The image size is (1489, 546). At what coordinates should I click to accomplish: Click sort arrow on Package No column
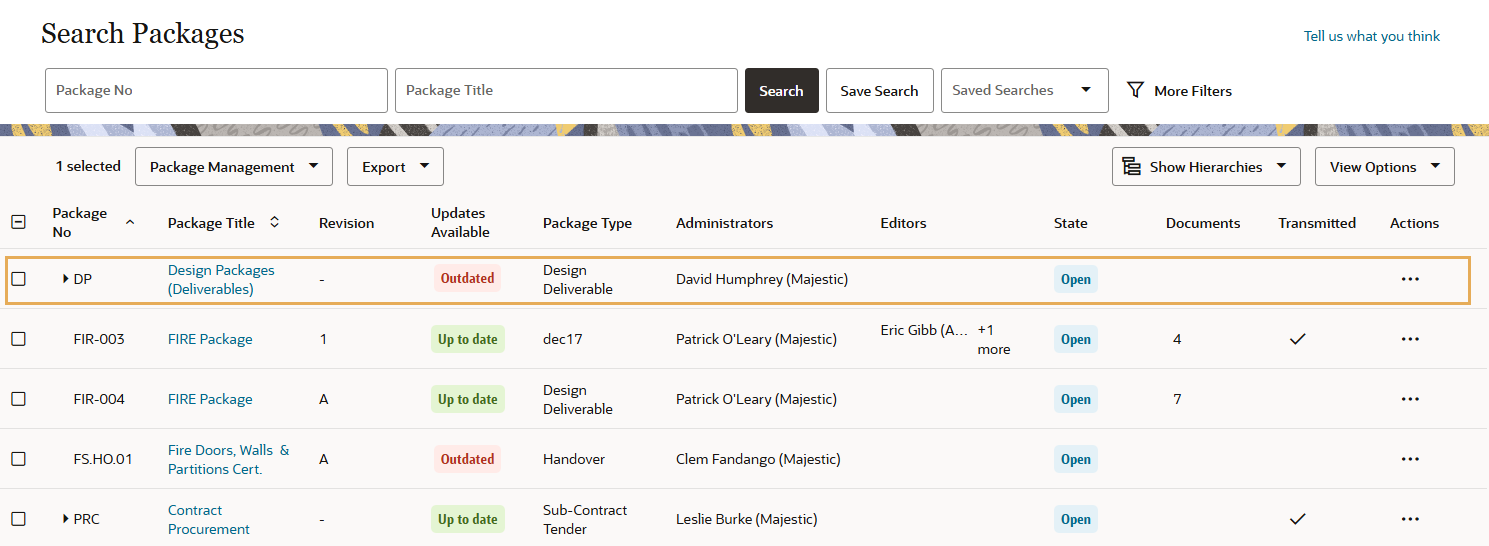(x=130, y=222)
